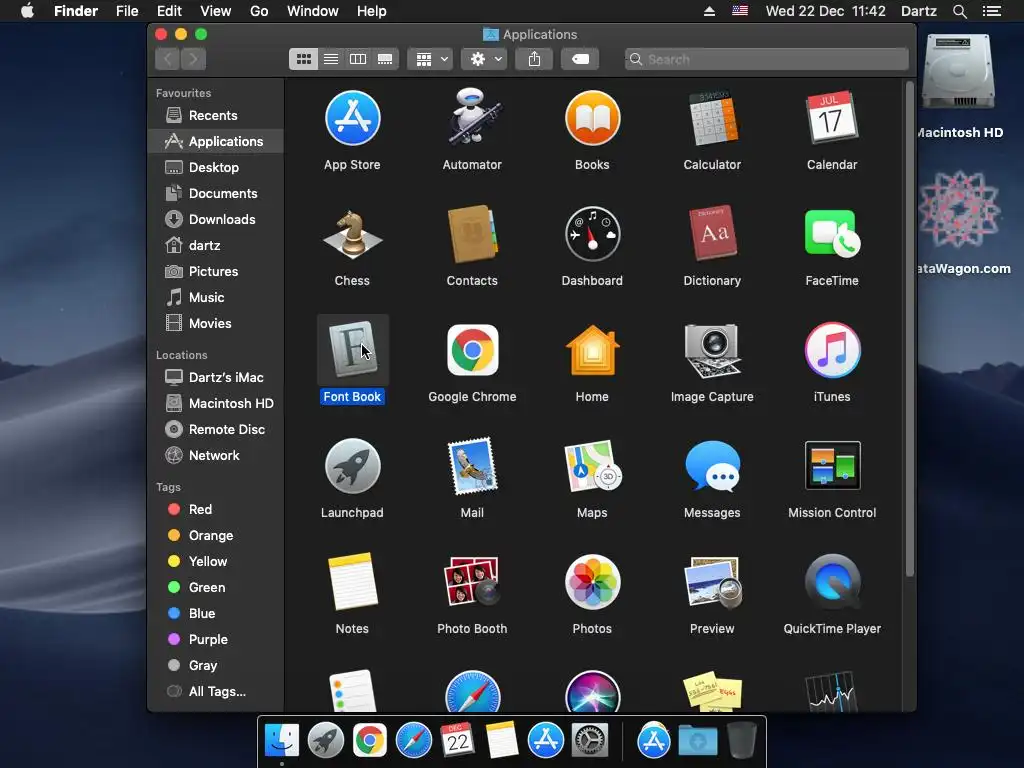
Task: Select Launchpad in the Applications folder
Action: click(353, 466)
